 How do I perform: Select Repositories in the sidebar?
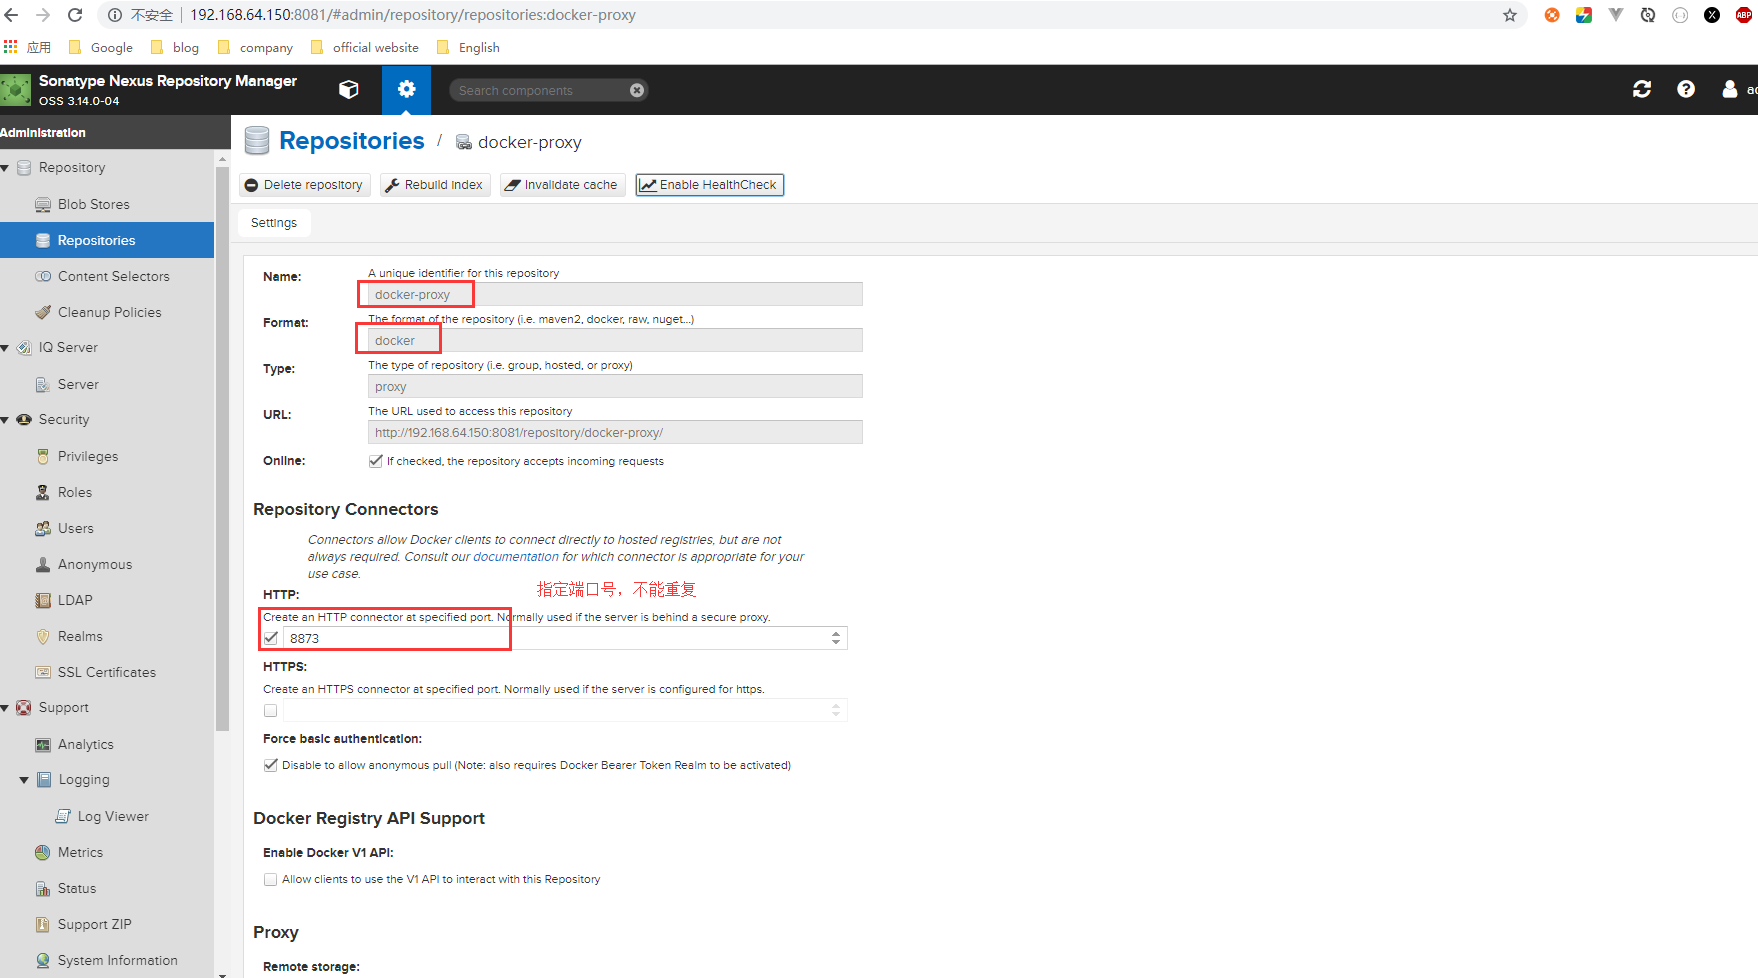[107, 240]
